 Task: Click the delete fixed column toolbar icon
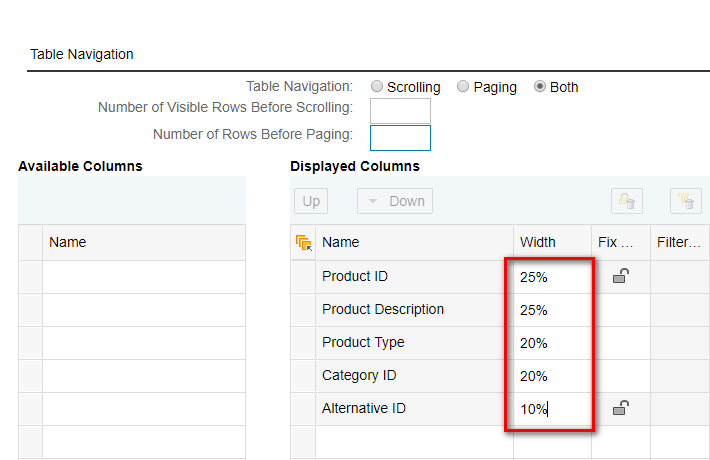[x=628, y=201]
